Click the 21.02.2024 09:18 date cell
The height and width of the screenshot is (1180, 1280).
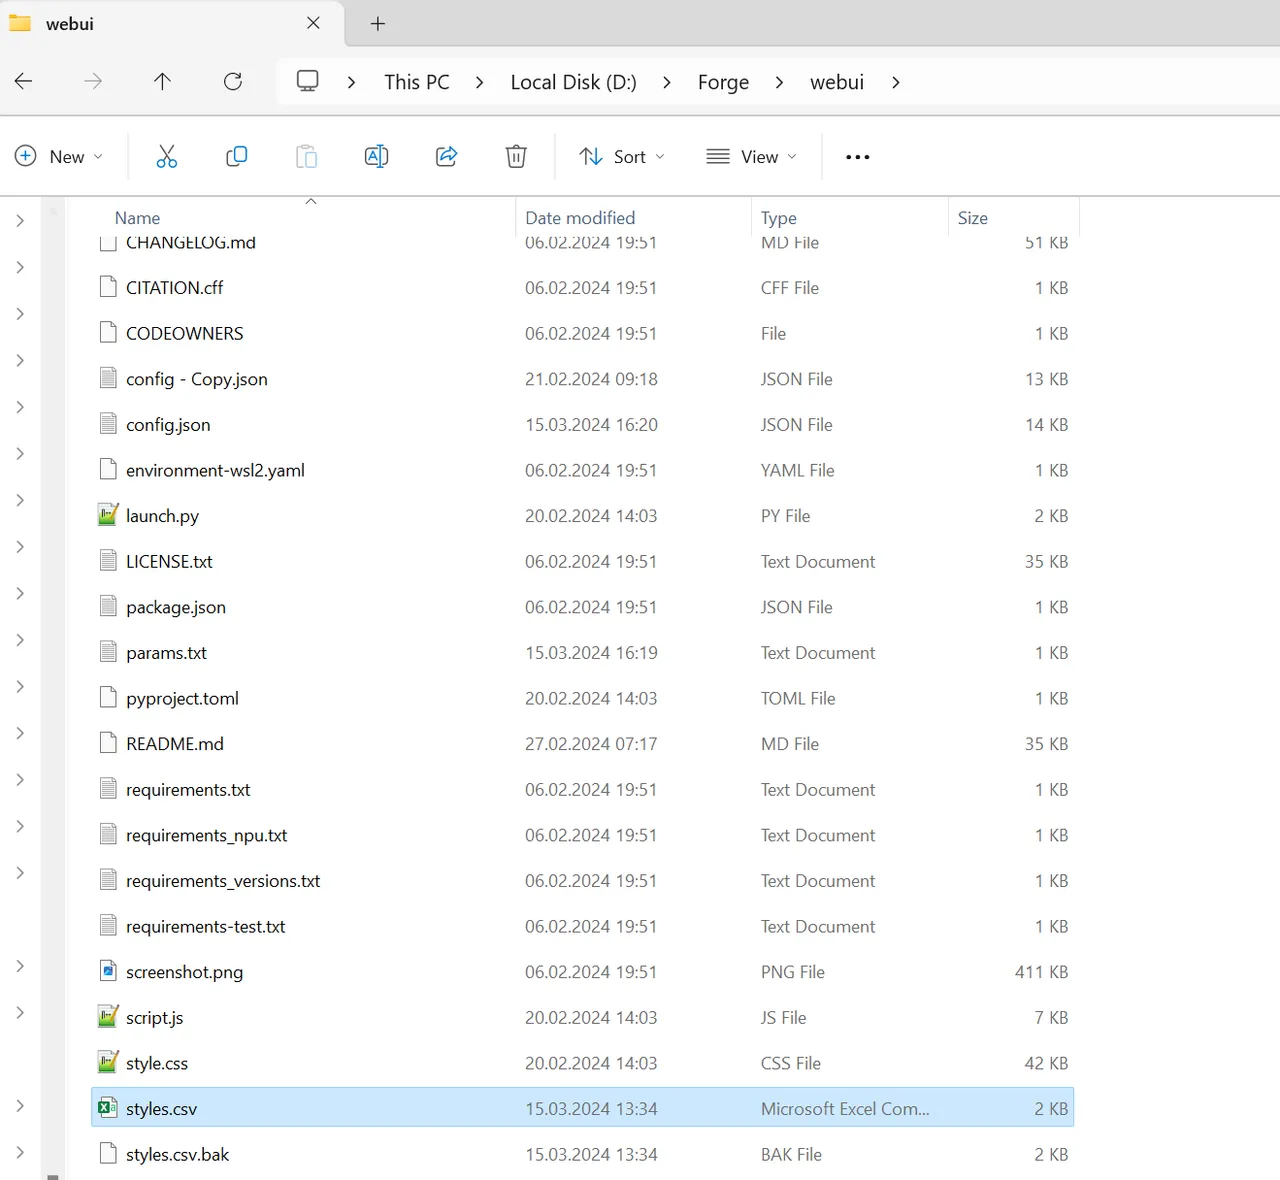coord(591,379)
